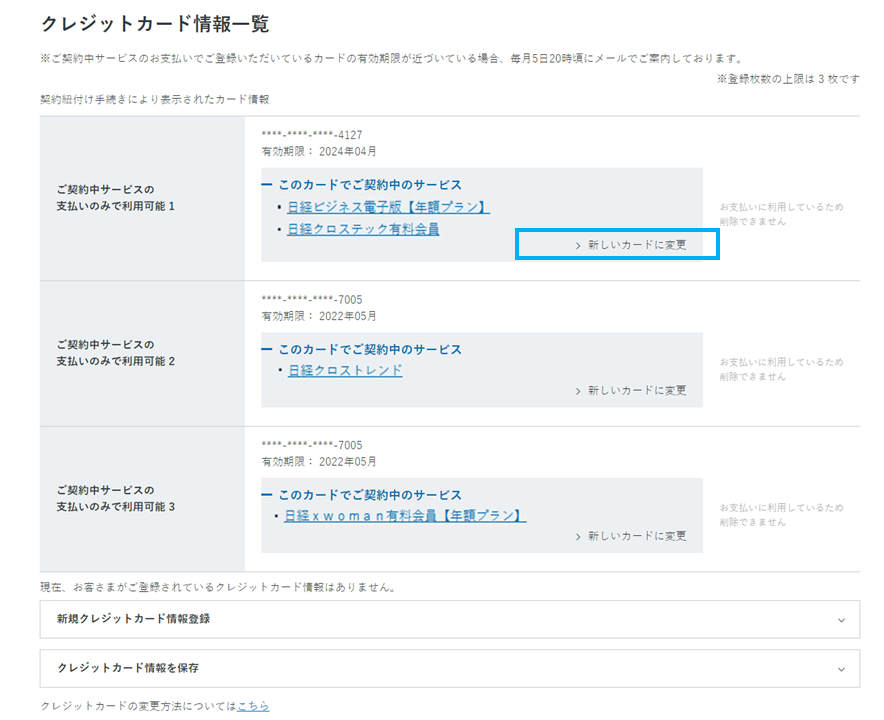The image size is (884, 720).
Task: Click card number ****-****-****-4127
Action: coord(312,135)
